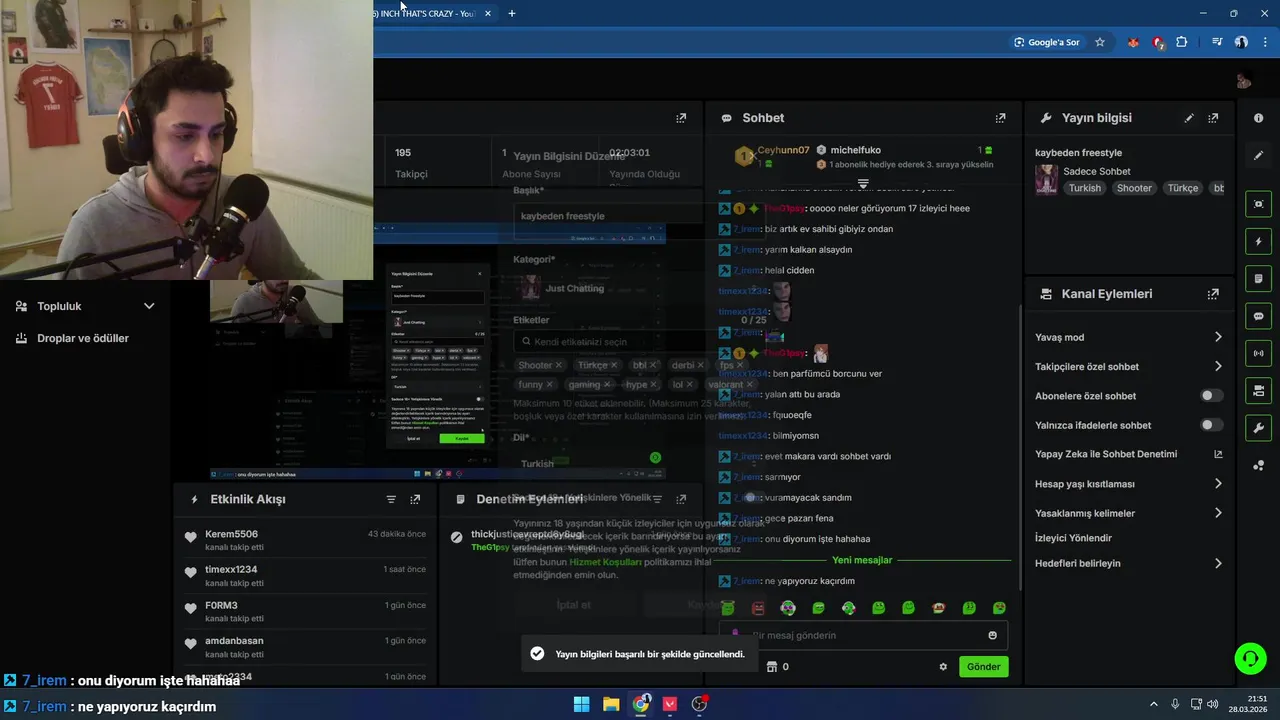1280x720 pixels.
Task: Click the broadcast signal icon in right sidebar
Action: click(1258, 353)
